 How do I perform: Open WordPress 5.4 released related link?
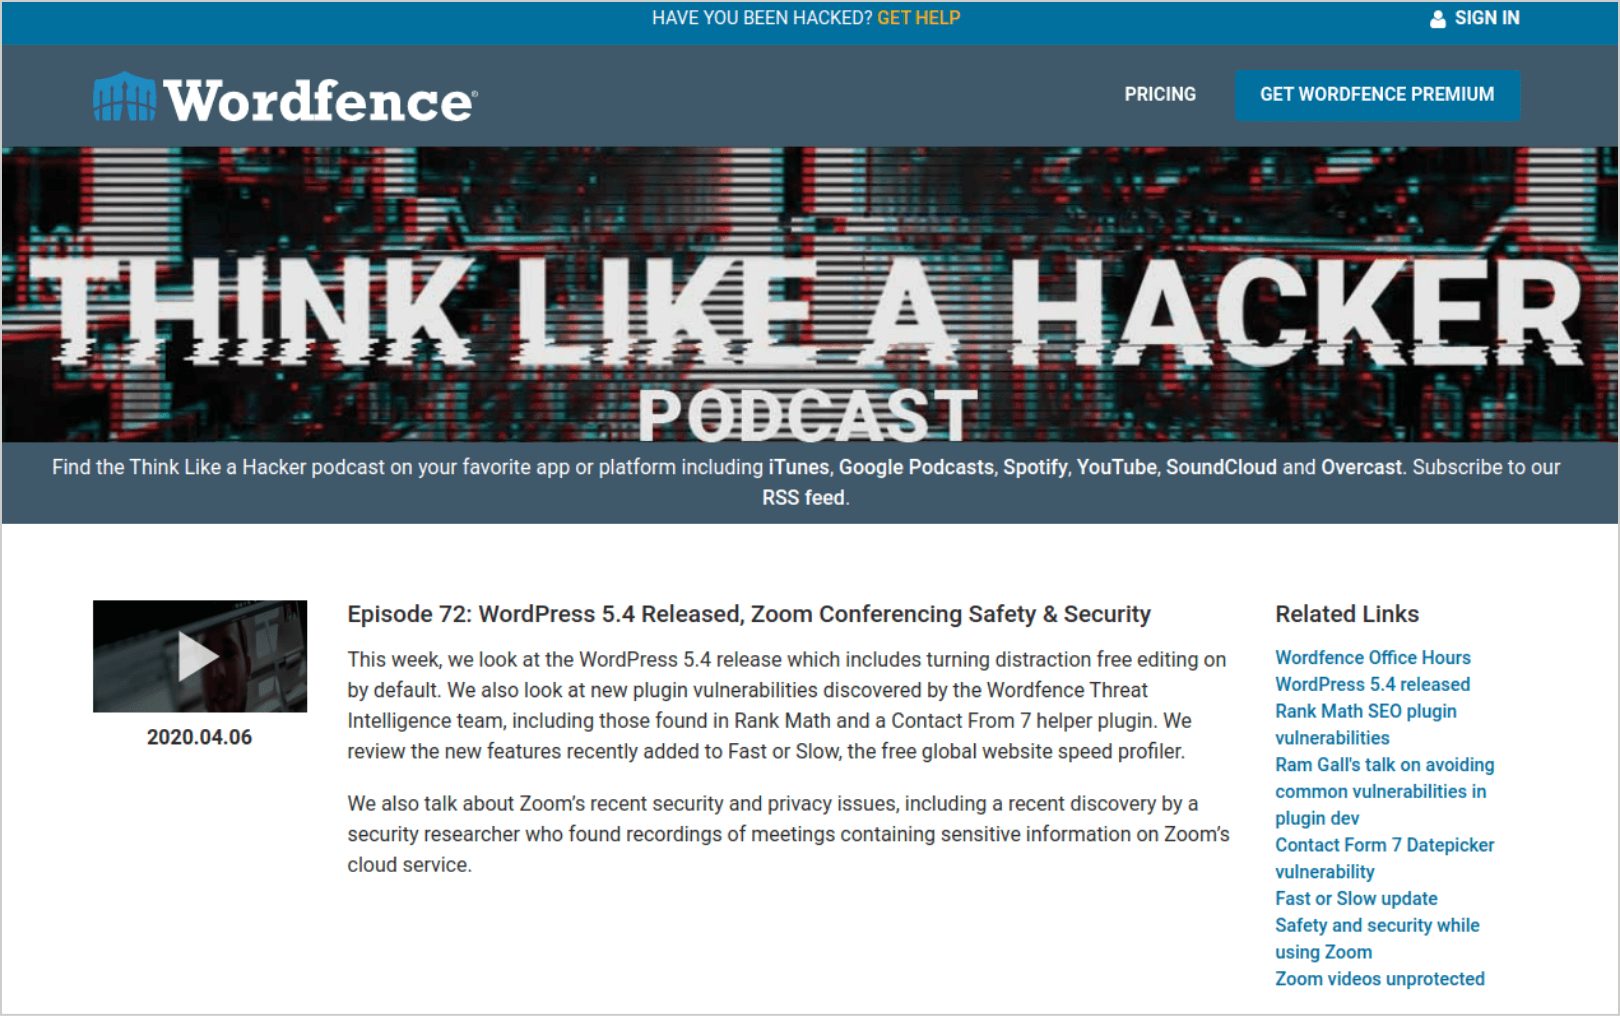(x=1372, y=684)
